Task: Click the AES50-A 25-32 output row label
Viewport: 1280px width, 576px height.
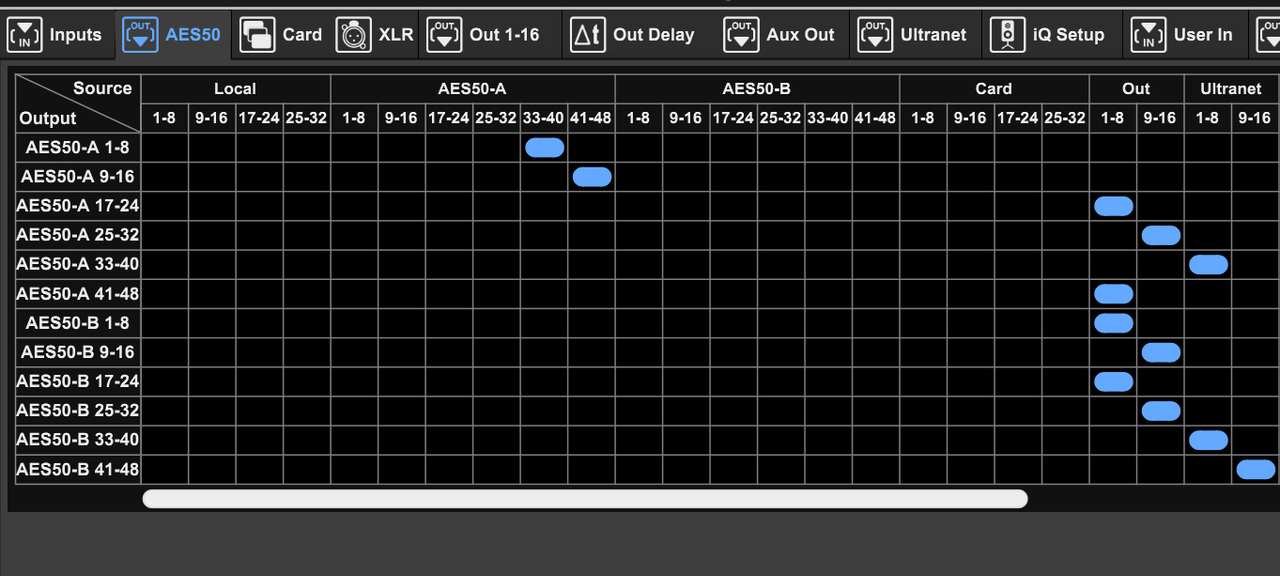Action: [78, 235]
